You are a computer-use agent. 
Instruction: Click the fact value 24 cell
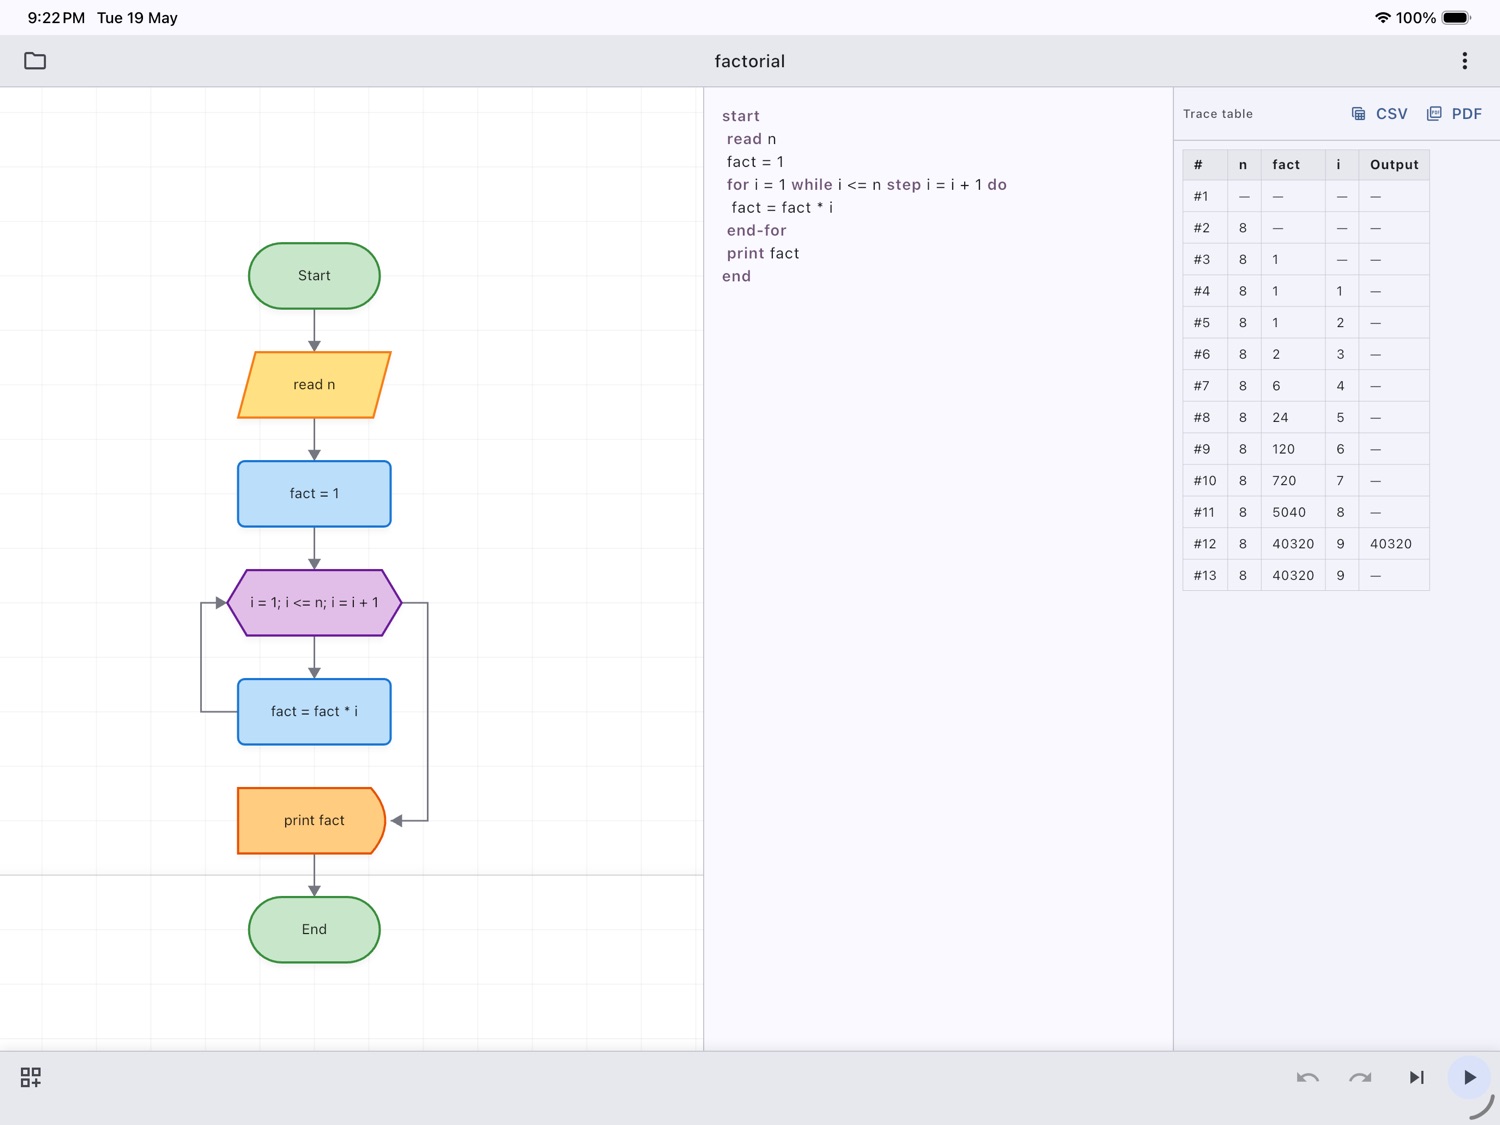point(1293,418)
